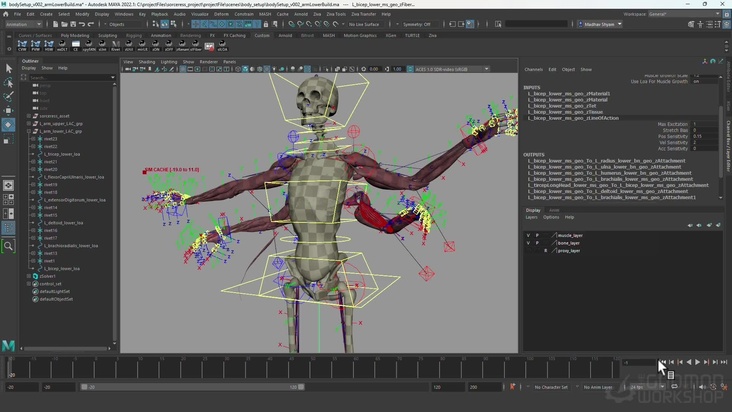Toggle the R display type of proxy_layer
The height and width of the screenshot is (412, 732).
(x=545, y=251)
